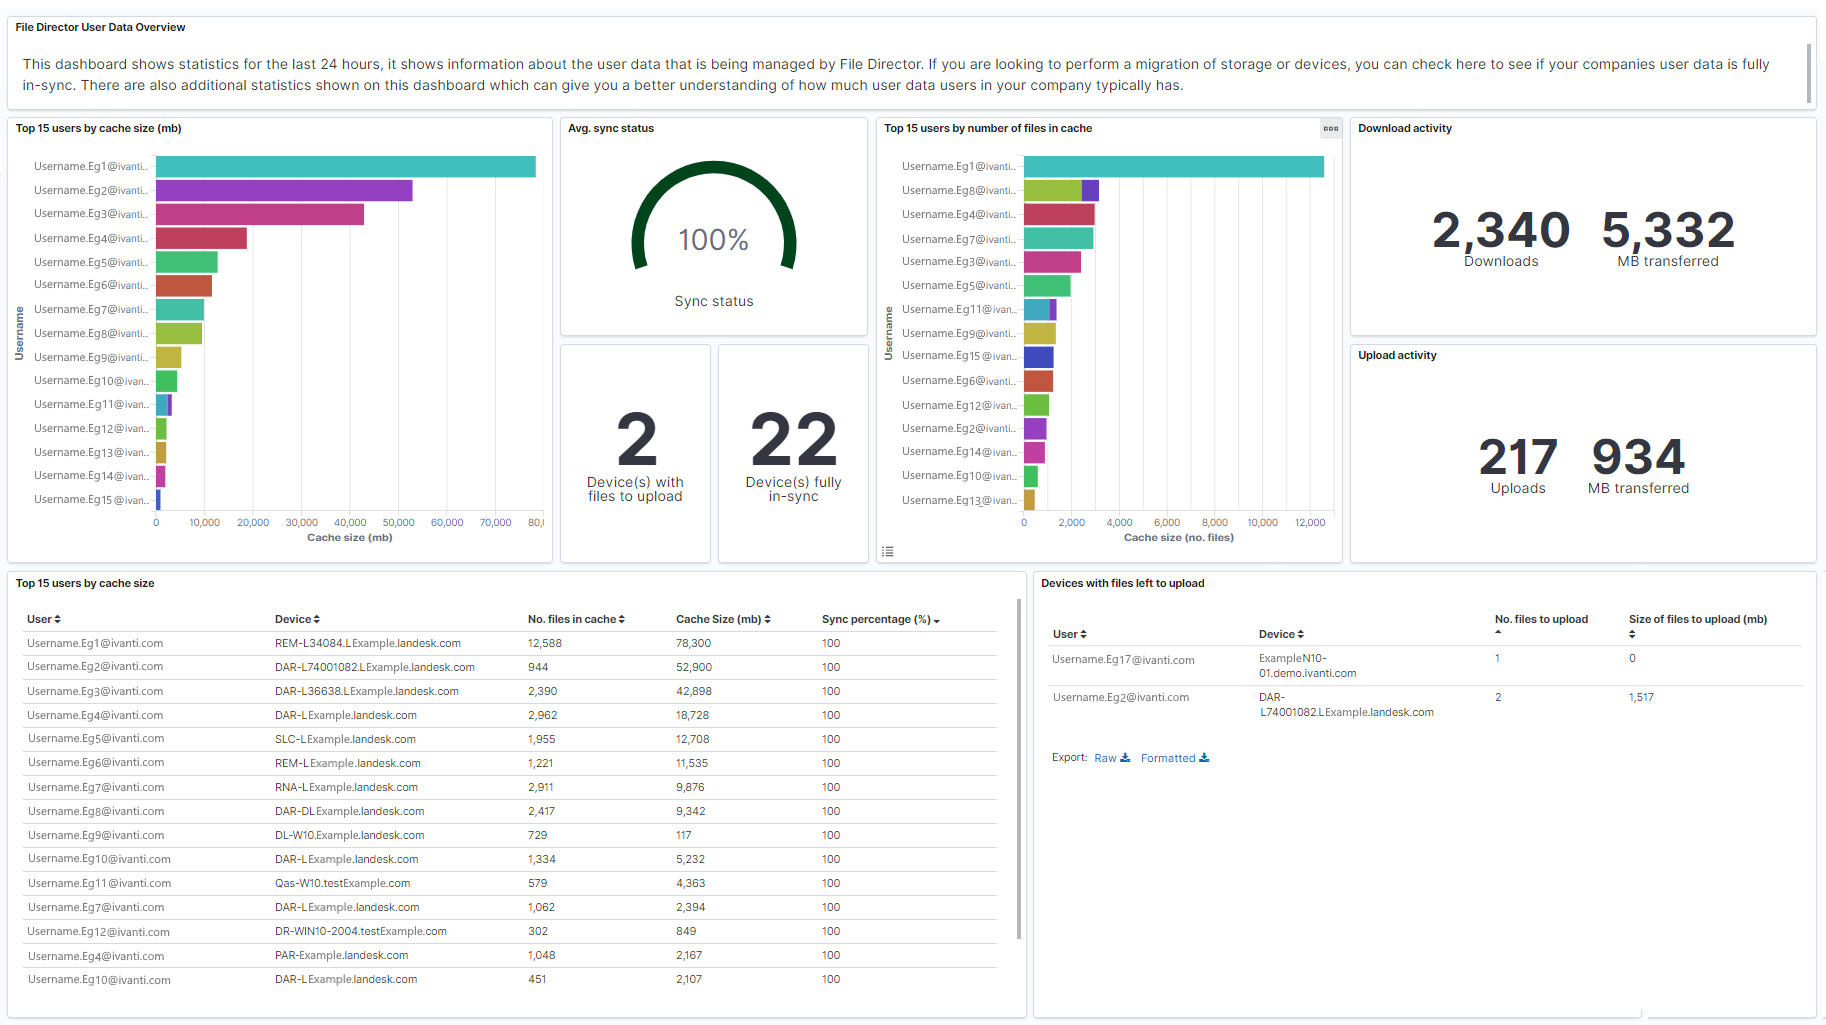Toggle No. files to upload ascending sort
This screenshot has height=1025, width=1826.
click(1498, 632)
